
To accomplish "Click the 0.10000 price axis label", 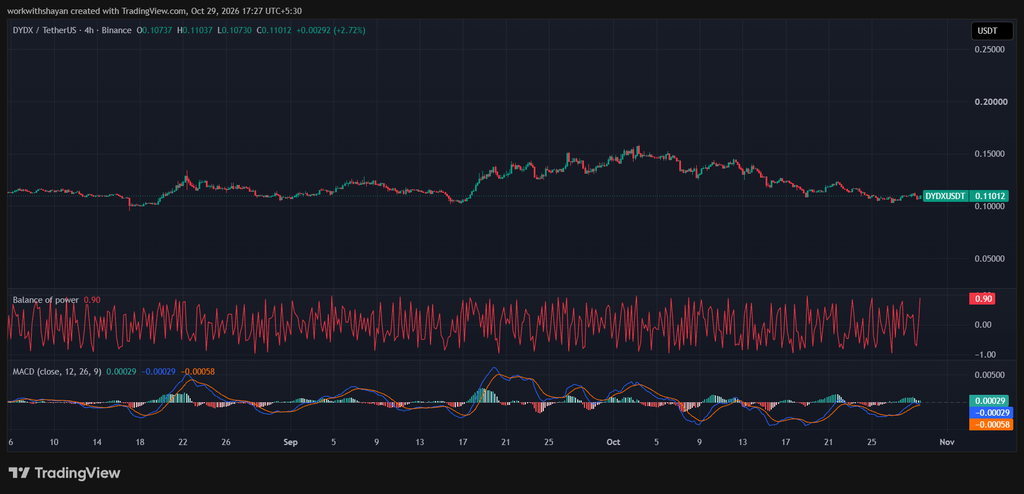I will click(x=990, y=206).
